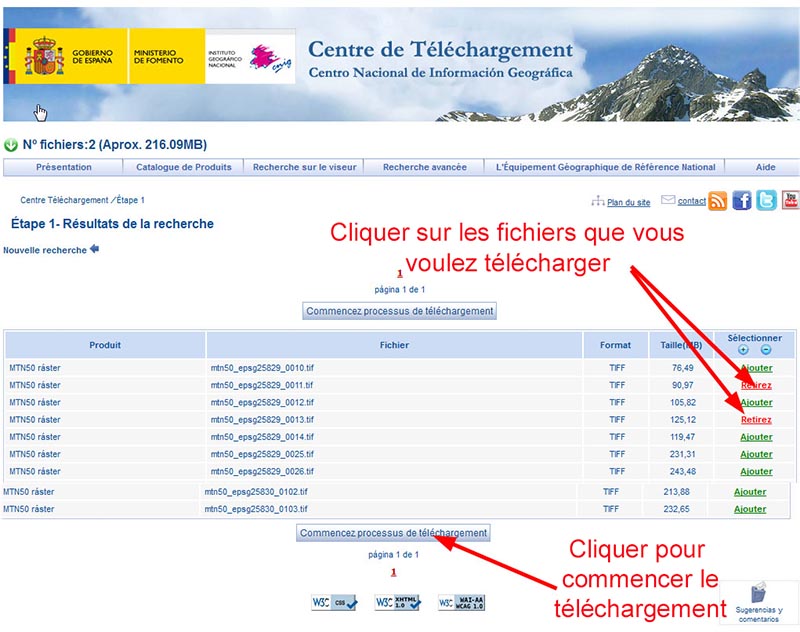Go to Recherche avancée menu item
Viewport: 800px width, 632px height.
pos(424,167)
